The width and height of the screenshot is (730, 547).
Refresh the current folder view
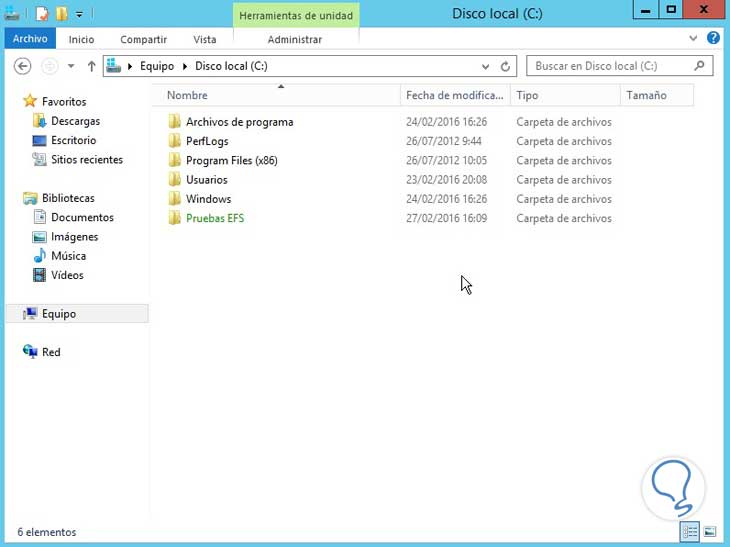click(505, 67)
